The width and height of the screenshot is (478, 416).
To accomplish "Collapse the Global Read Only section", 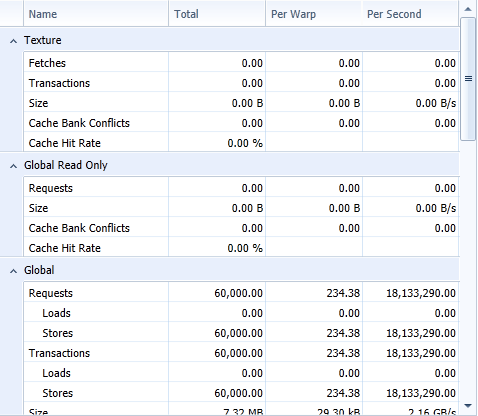I will [x=13, y=166].
